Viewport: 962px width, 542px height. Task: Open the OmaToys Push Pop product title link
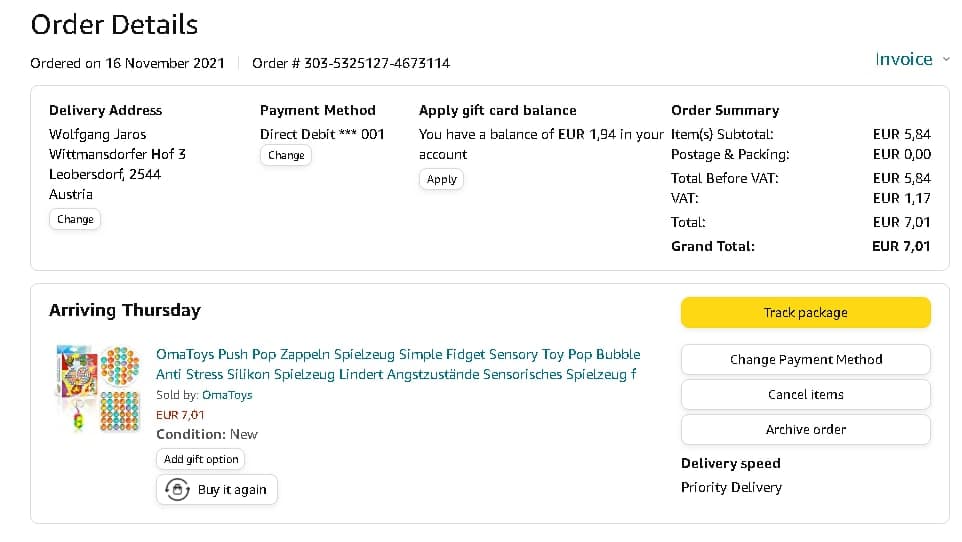pyautogui.click(x=398, y=364)
